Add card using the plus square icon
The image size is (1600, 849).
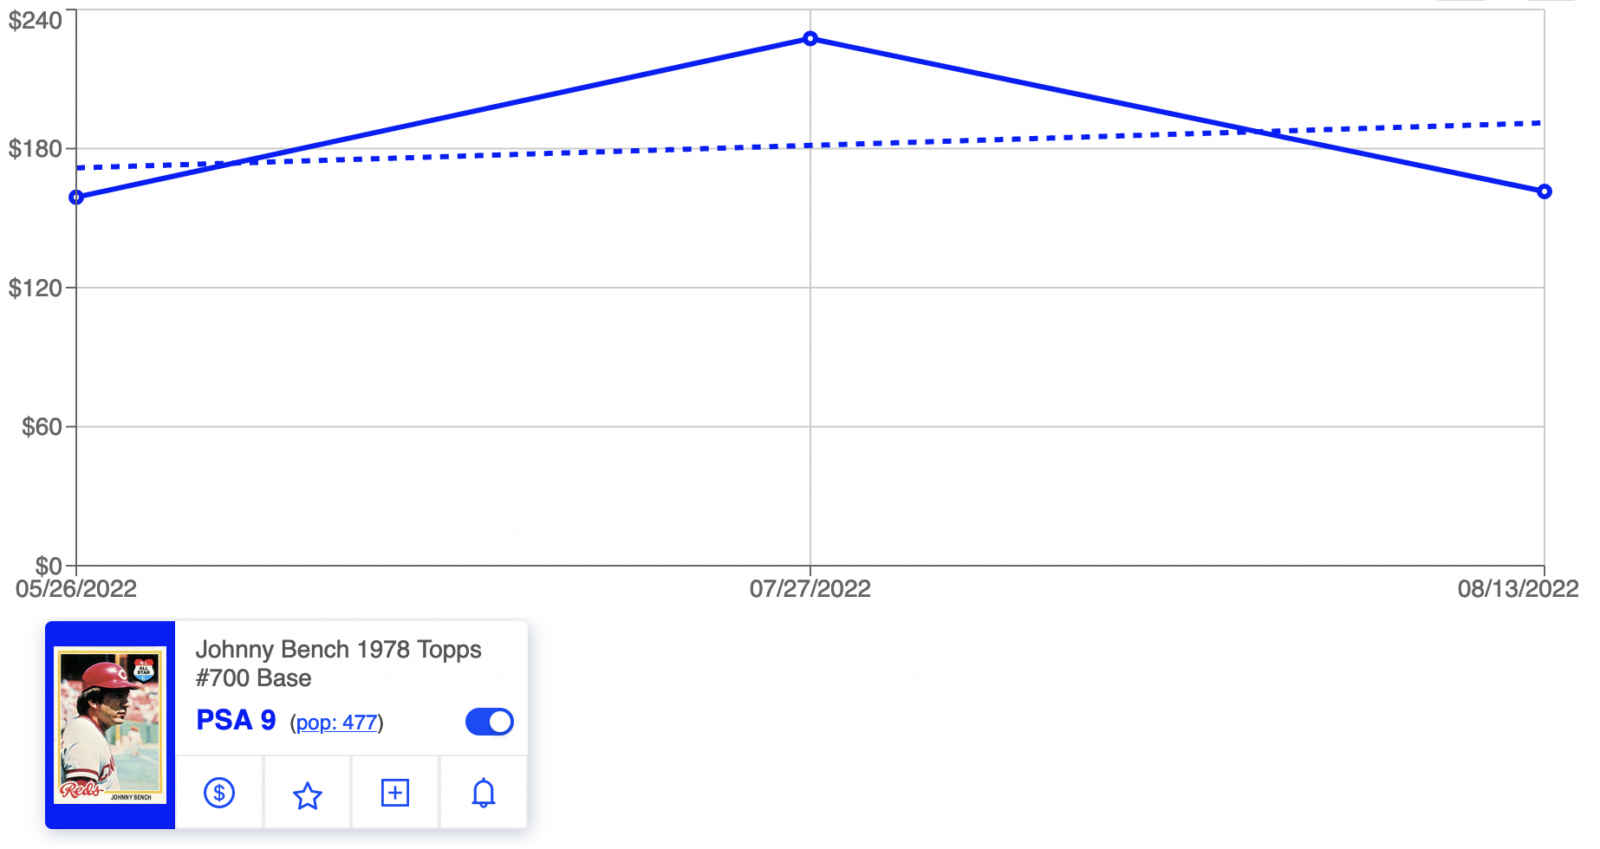click(395, 793)
